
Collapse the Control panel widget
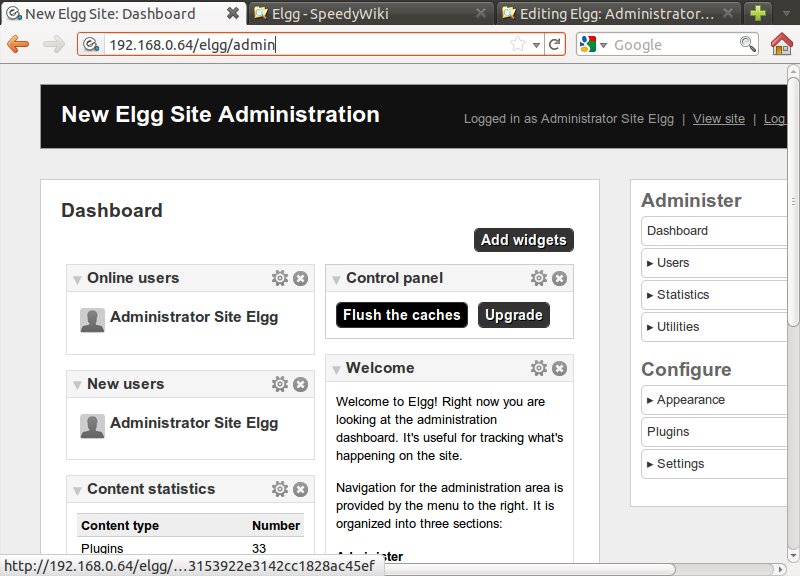pos(336,280)
